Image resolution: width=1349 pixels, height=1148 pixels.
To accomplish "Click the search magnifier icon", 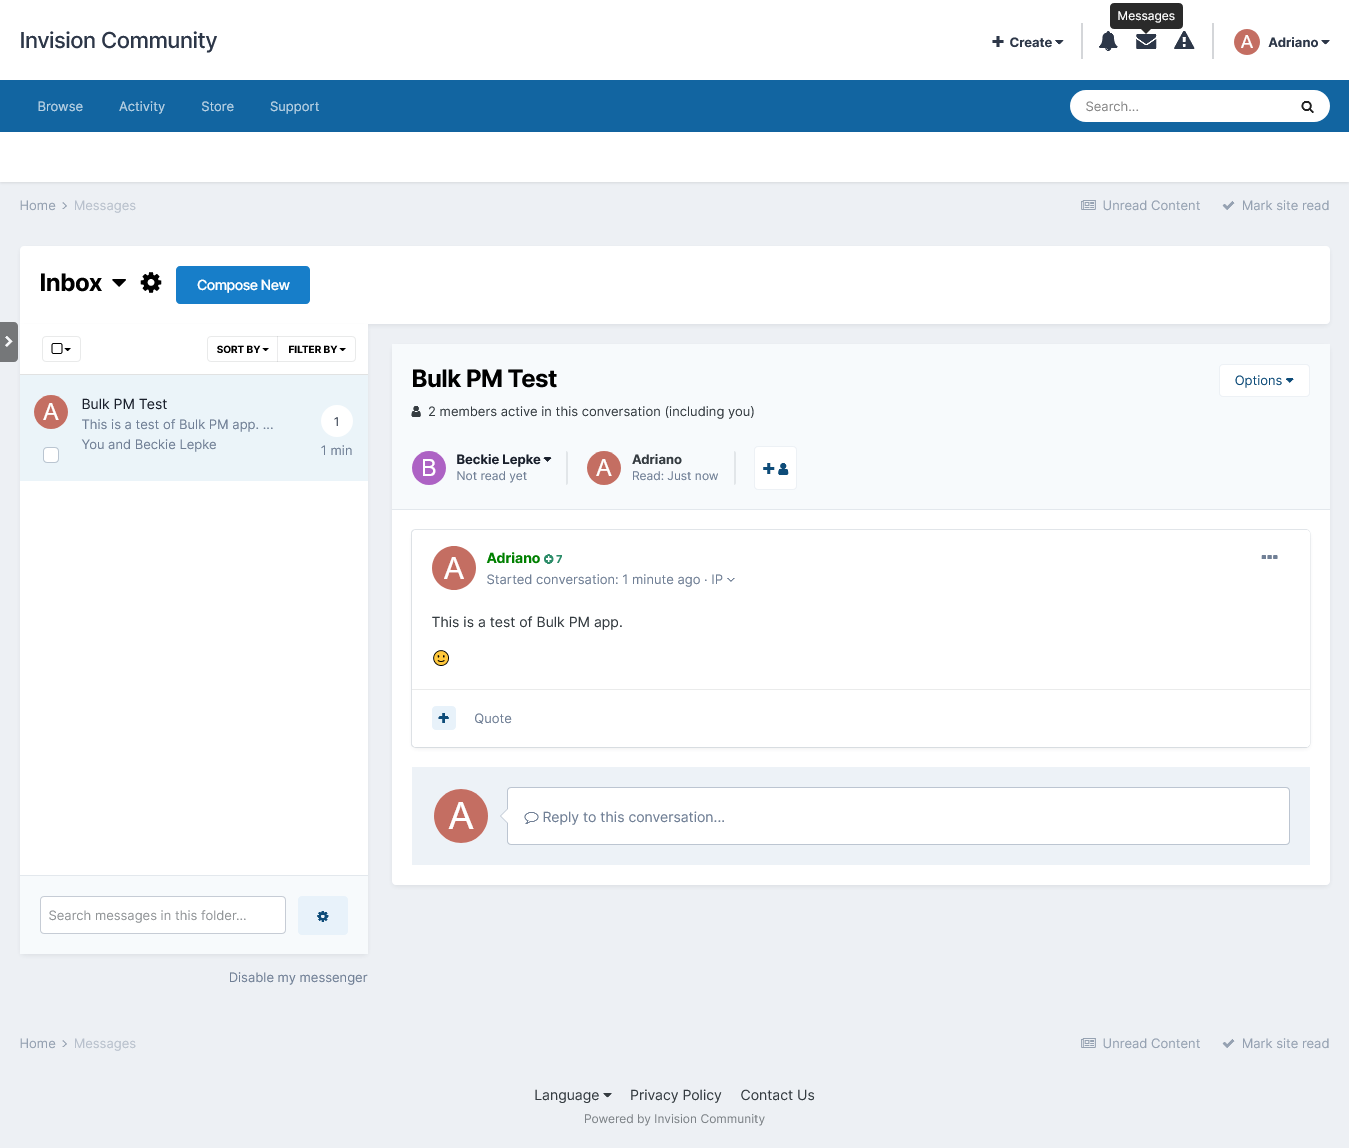I will point(1307,107).
